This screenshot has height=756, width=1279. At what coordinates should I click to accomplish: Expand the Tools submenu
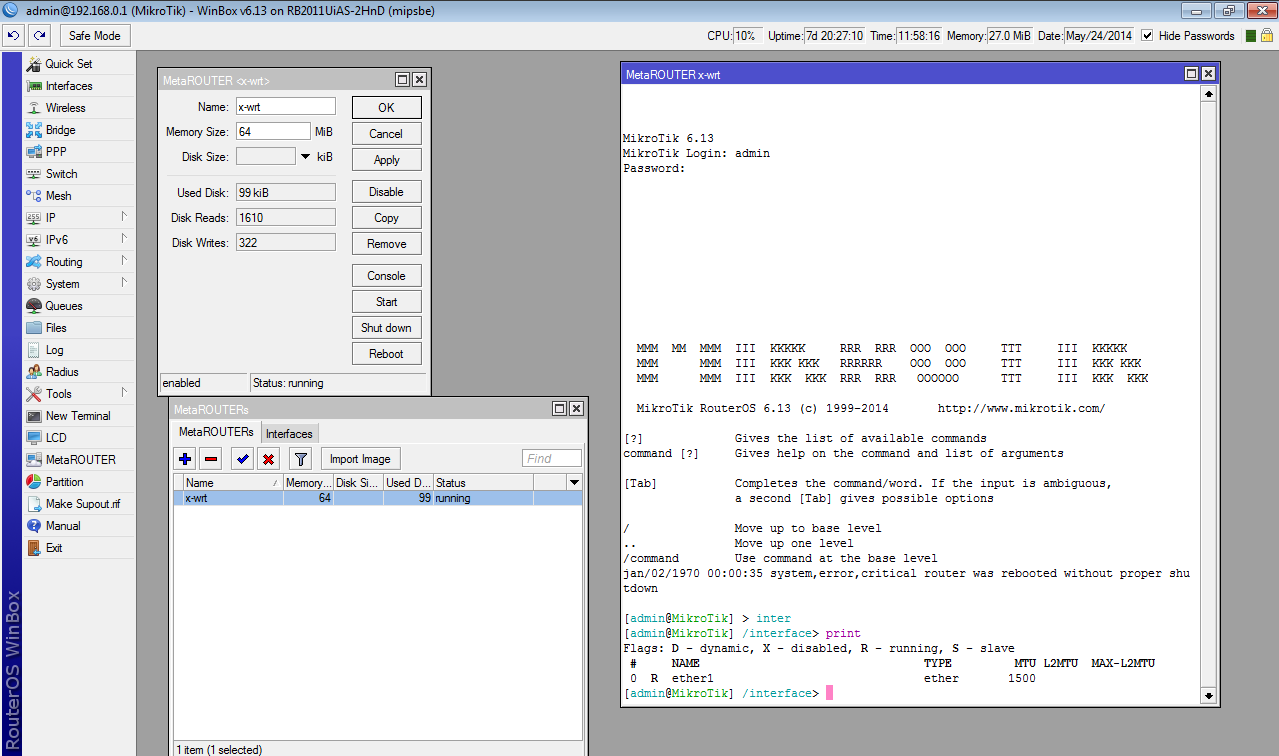[x=79, y=394]
